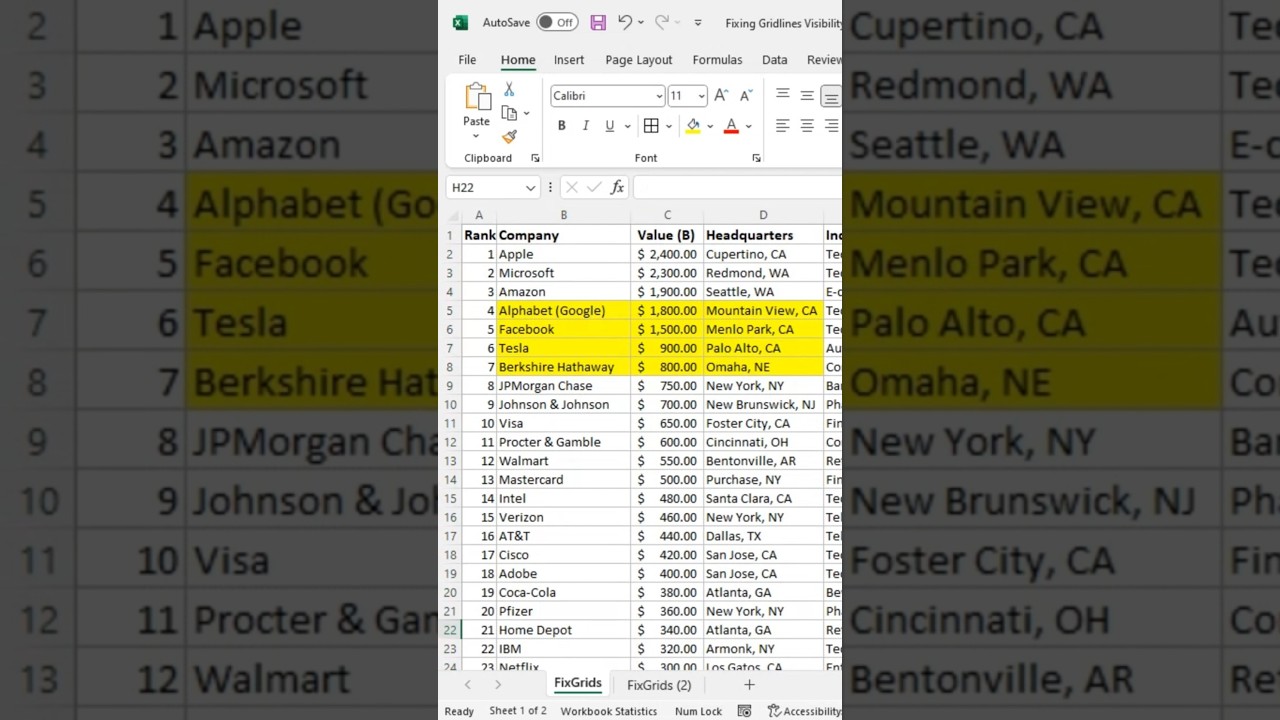The width and height of the screenshot is (1280, 720).
Task: Open the Page Layout tab
Action: (x=639, y=60)
